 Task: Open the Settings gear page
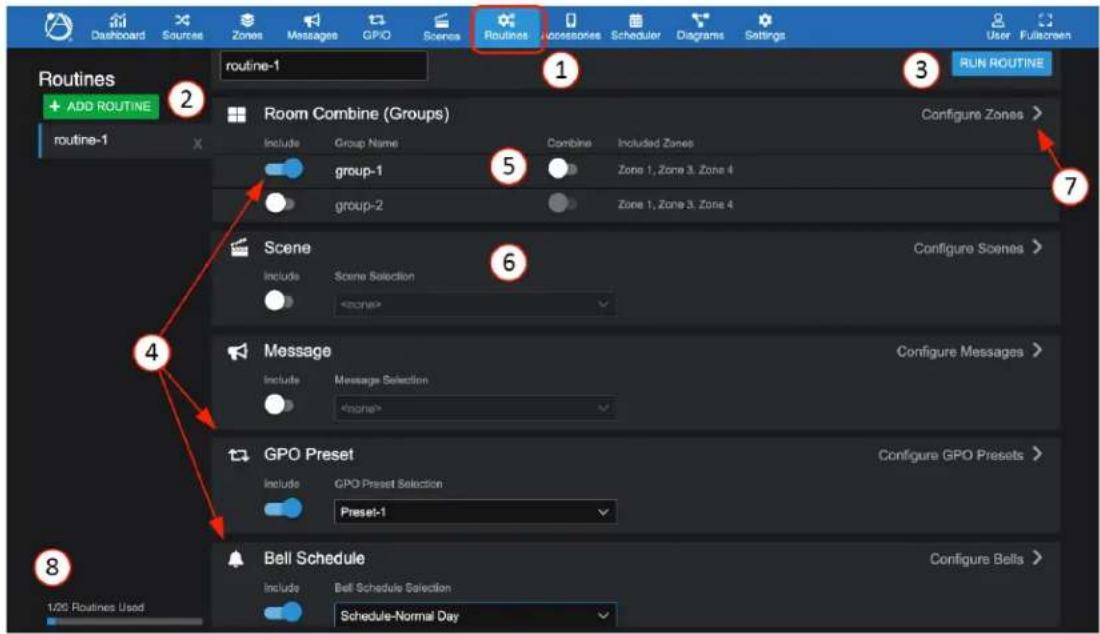pyautogui.click(x=765, y=27)
